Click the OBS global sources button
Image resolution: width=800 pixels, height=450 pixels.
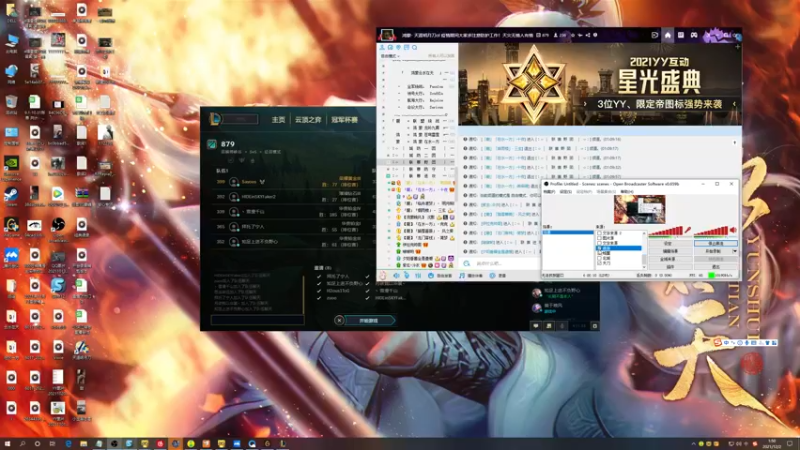pos(671,259)
